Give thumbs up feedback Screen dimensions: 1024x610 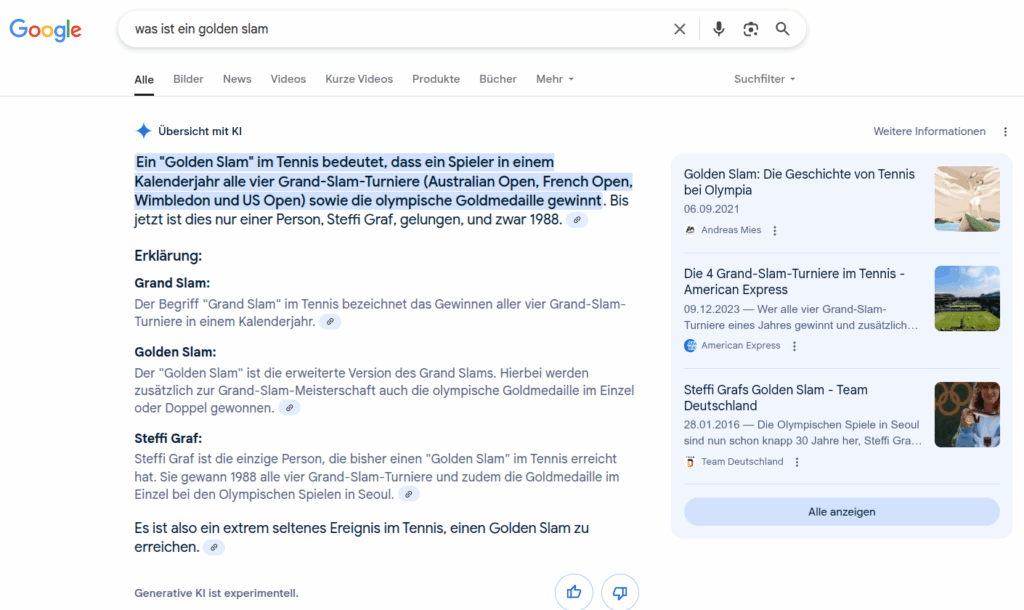[x=574, y=592]
